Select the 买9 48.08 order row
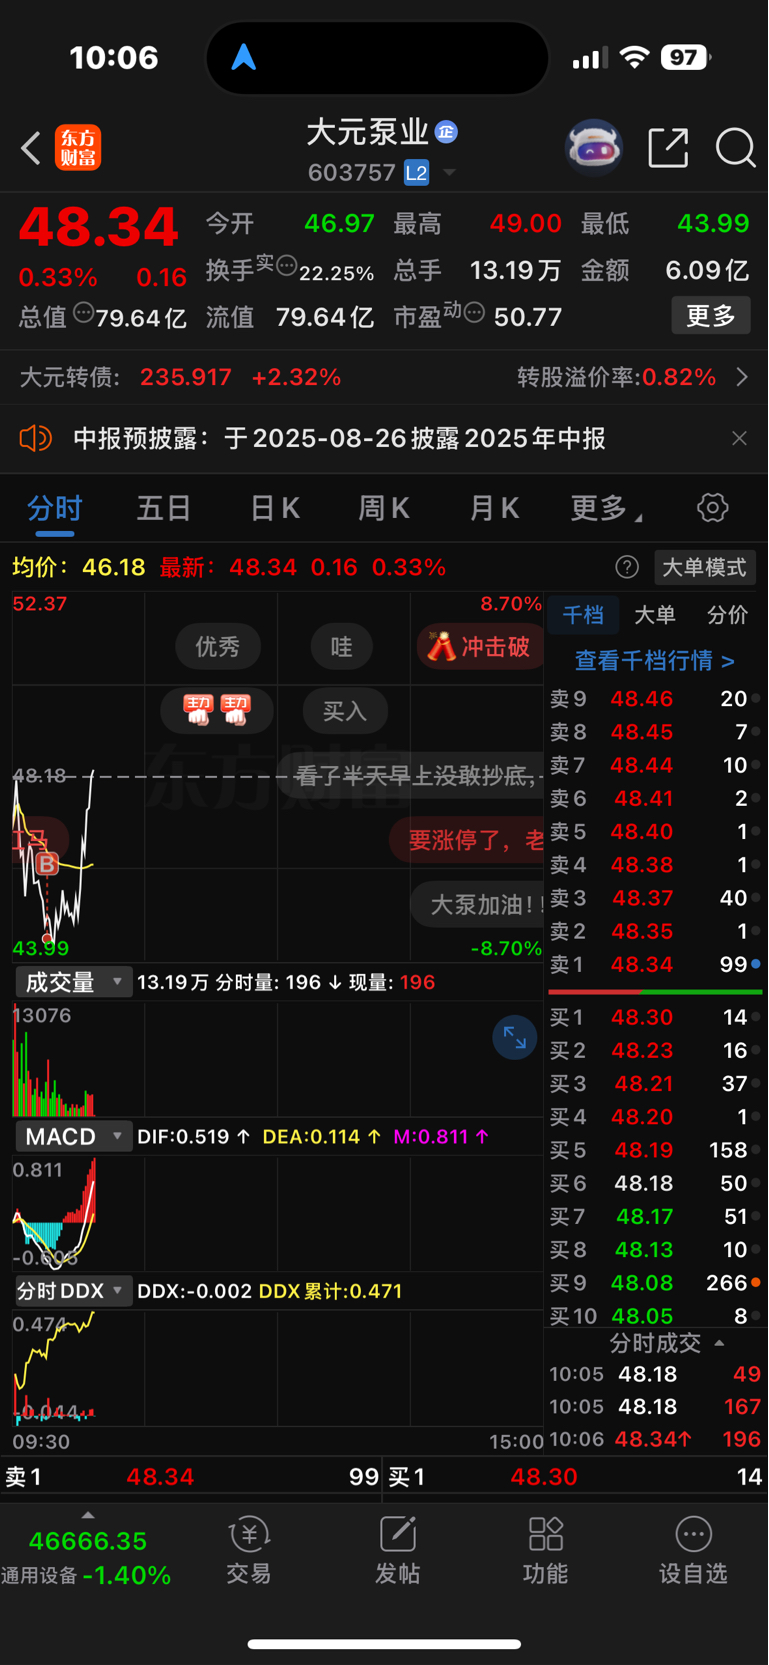Viewport: 769px width, 1665px height. click(655, 1283)
